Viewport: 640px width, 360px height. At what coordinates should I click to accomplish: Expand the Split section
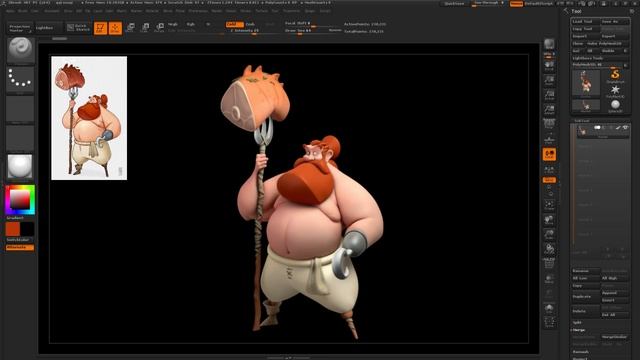coord(577,322)
